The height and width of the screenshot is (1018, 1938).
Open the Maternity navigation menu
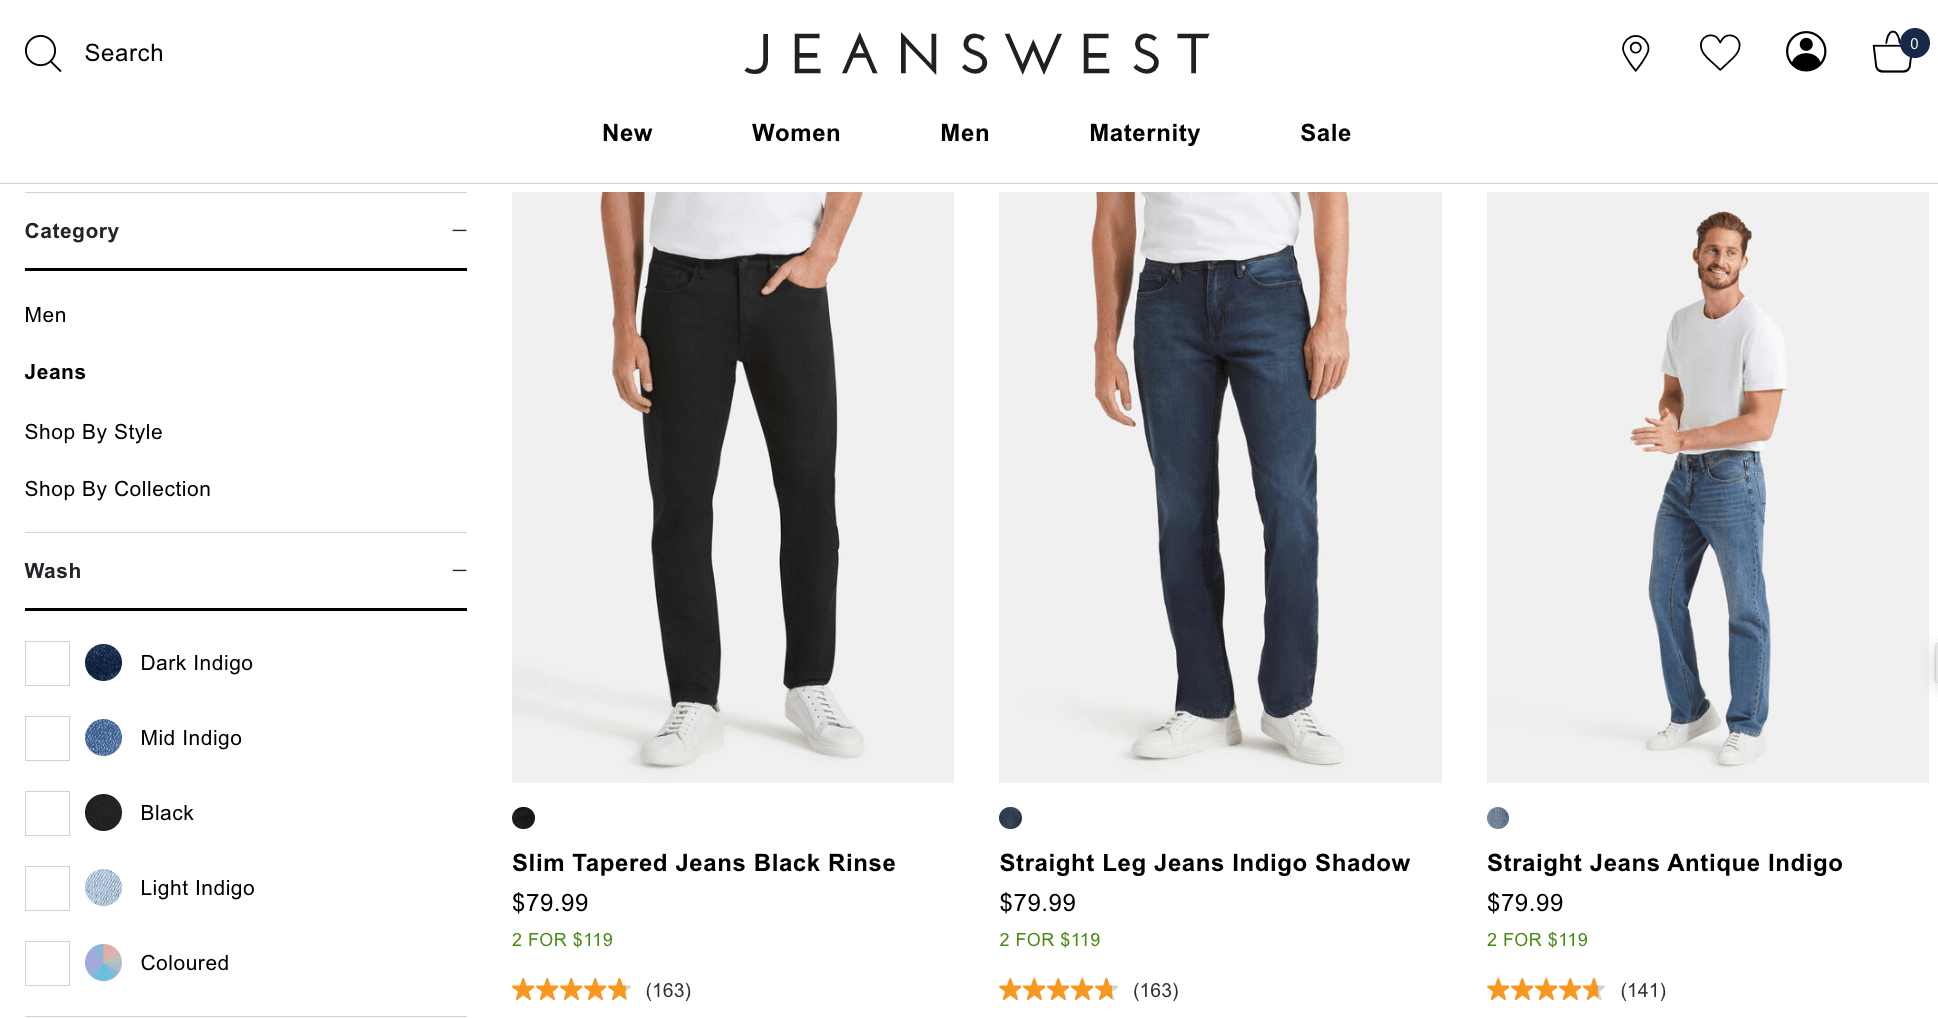click(x=1144, y=133)
